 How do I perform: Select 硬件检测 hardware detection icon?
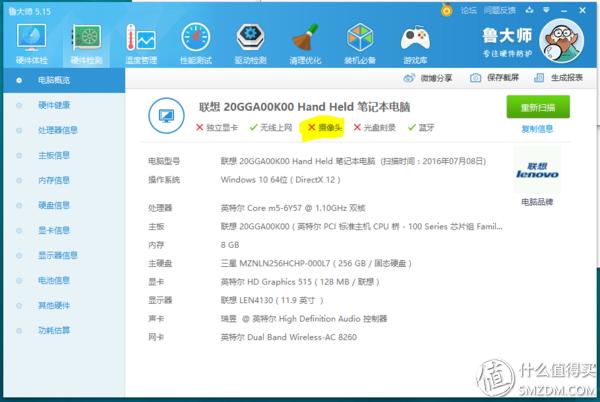tap(86, 43)
